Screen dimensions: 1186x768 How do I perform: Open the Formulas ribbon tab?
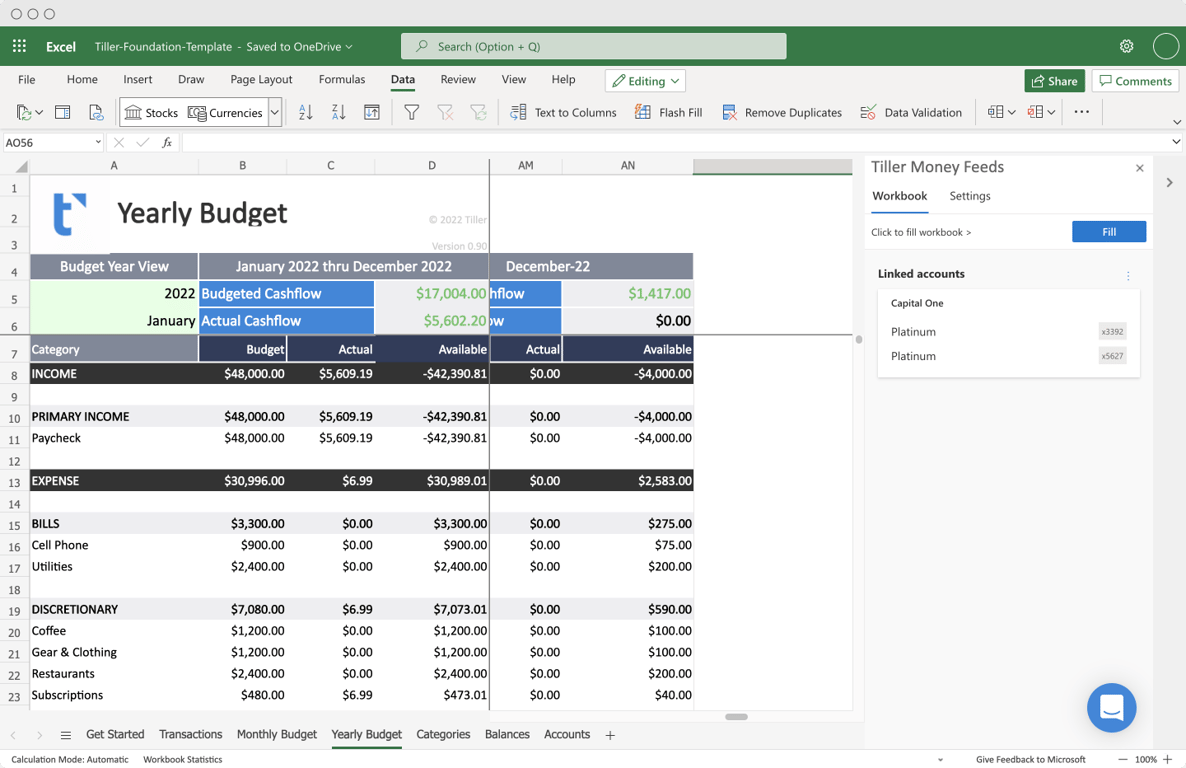pos(341,79)
